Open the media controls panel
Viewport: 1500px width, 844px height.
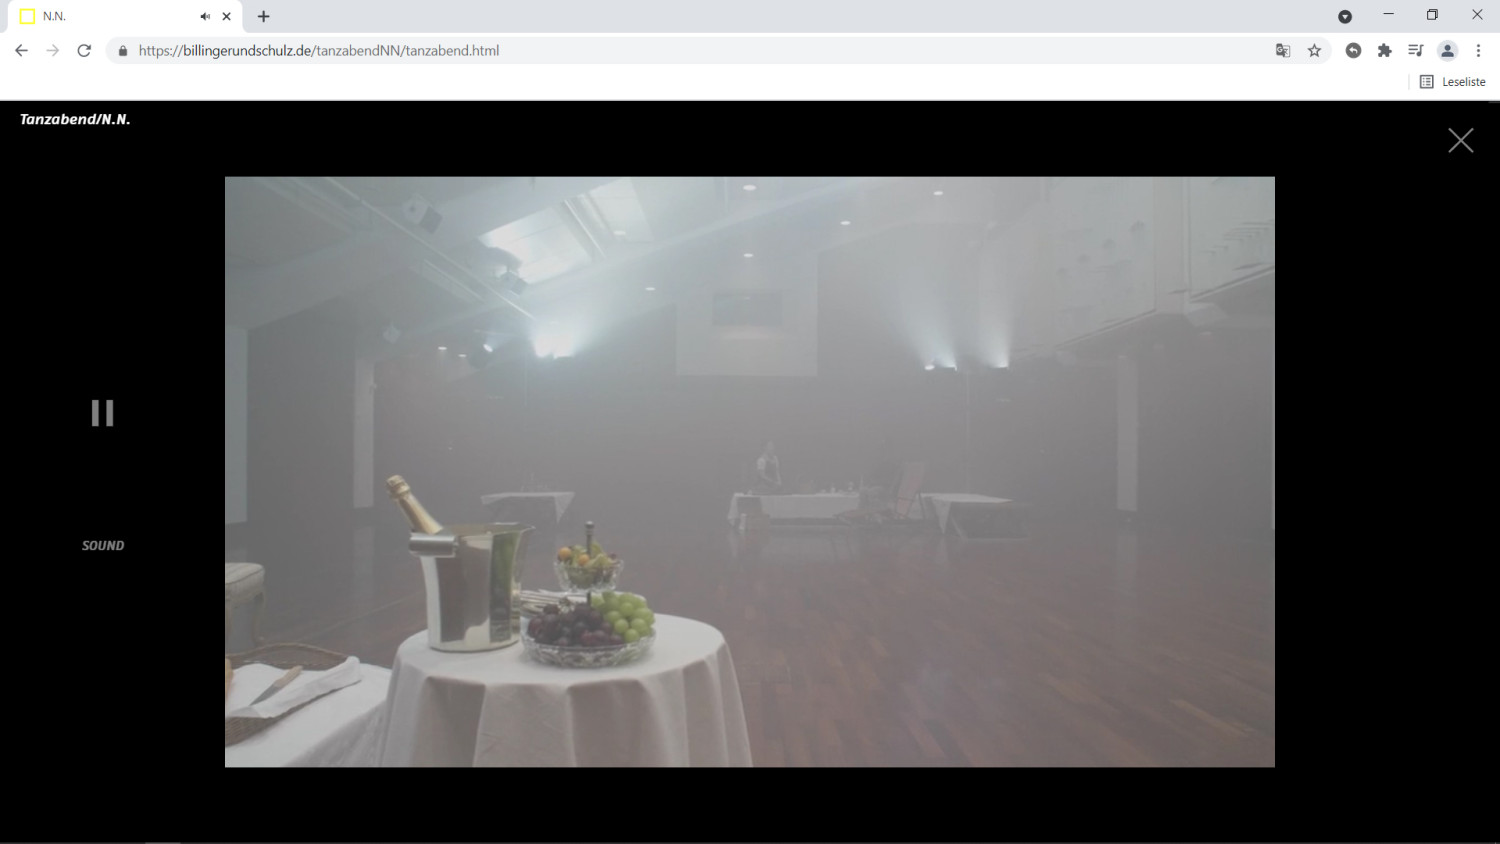pyautogui.click(x=1415, y=51)
